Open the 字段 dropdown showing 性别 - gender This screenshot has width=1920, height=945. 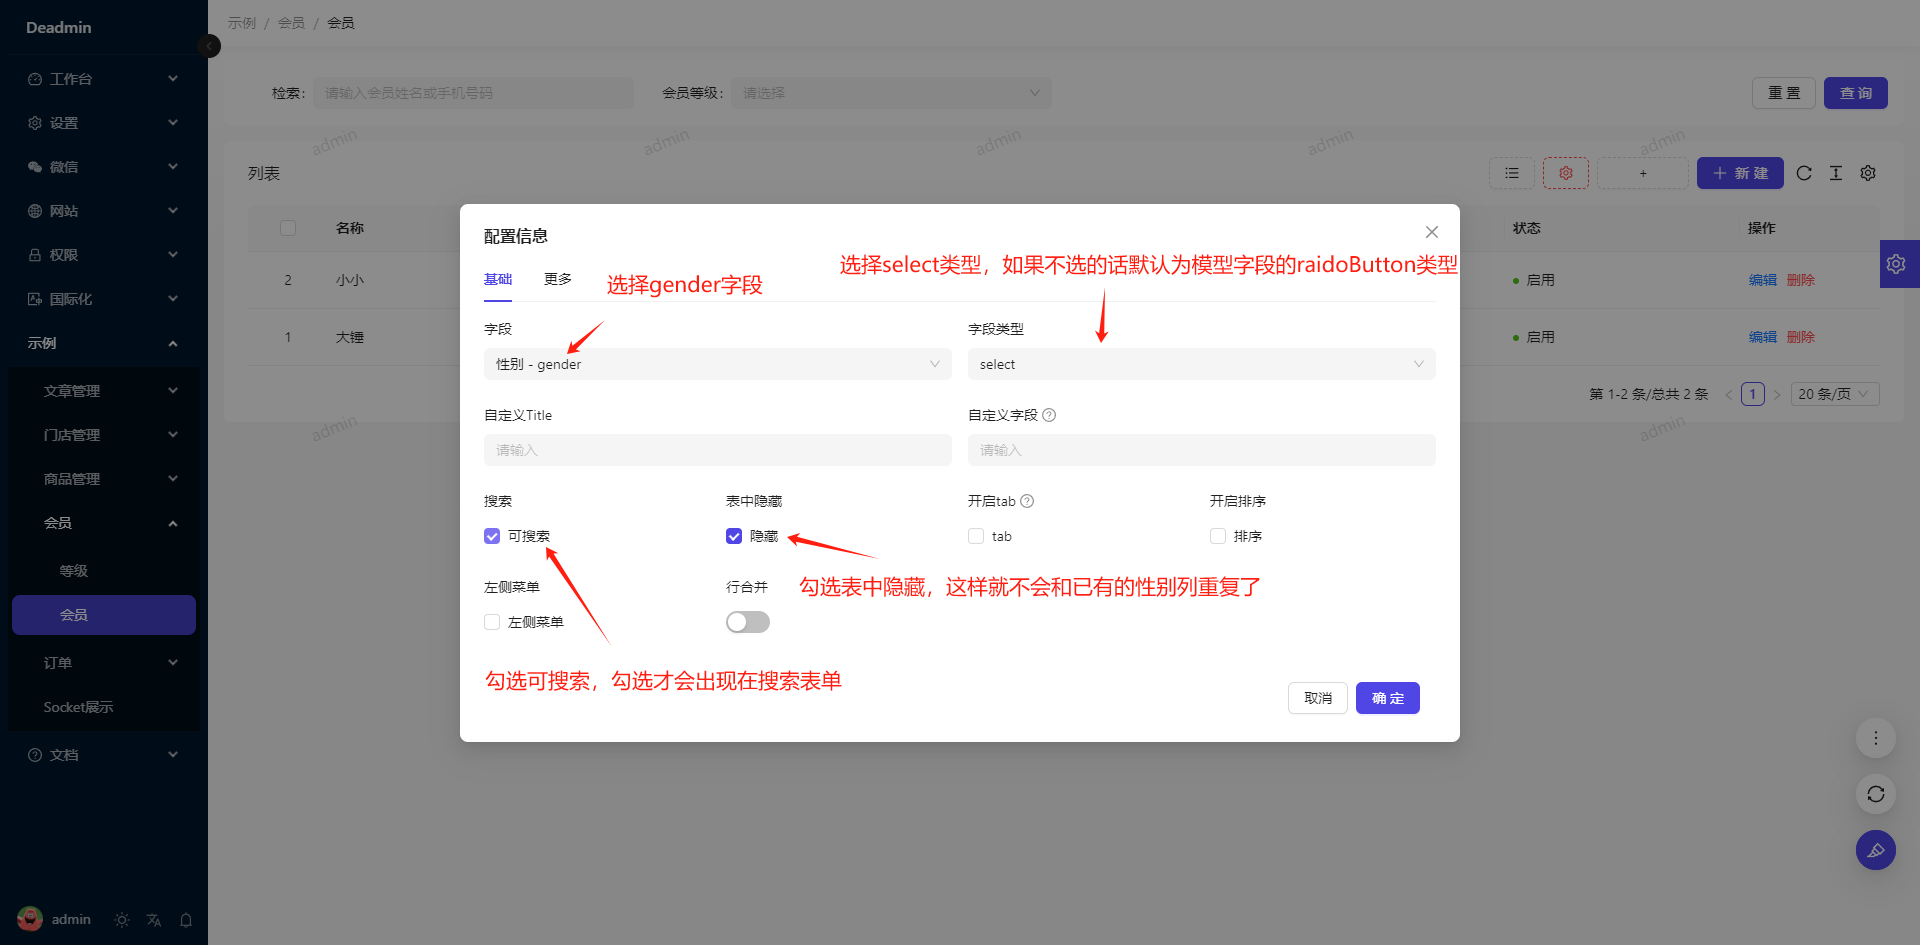[717, 364]
